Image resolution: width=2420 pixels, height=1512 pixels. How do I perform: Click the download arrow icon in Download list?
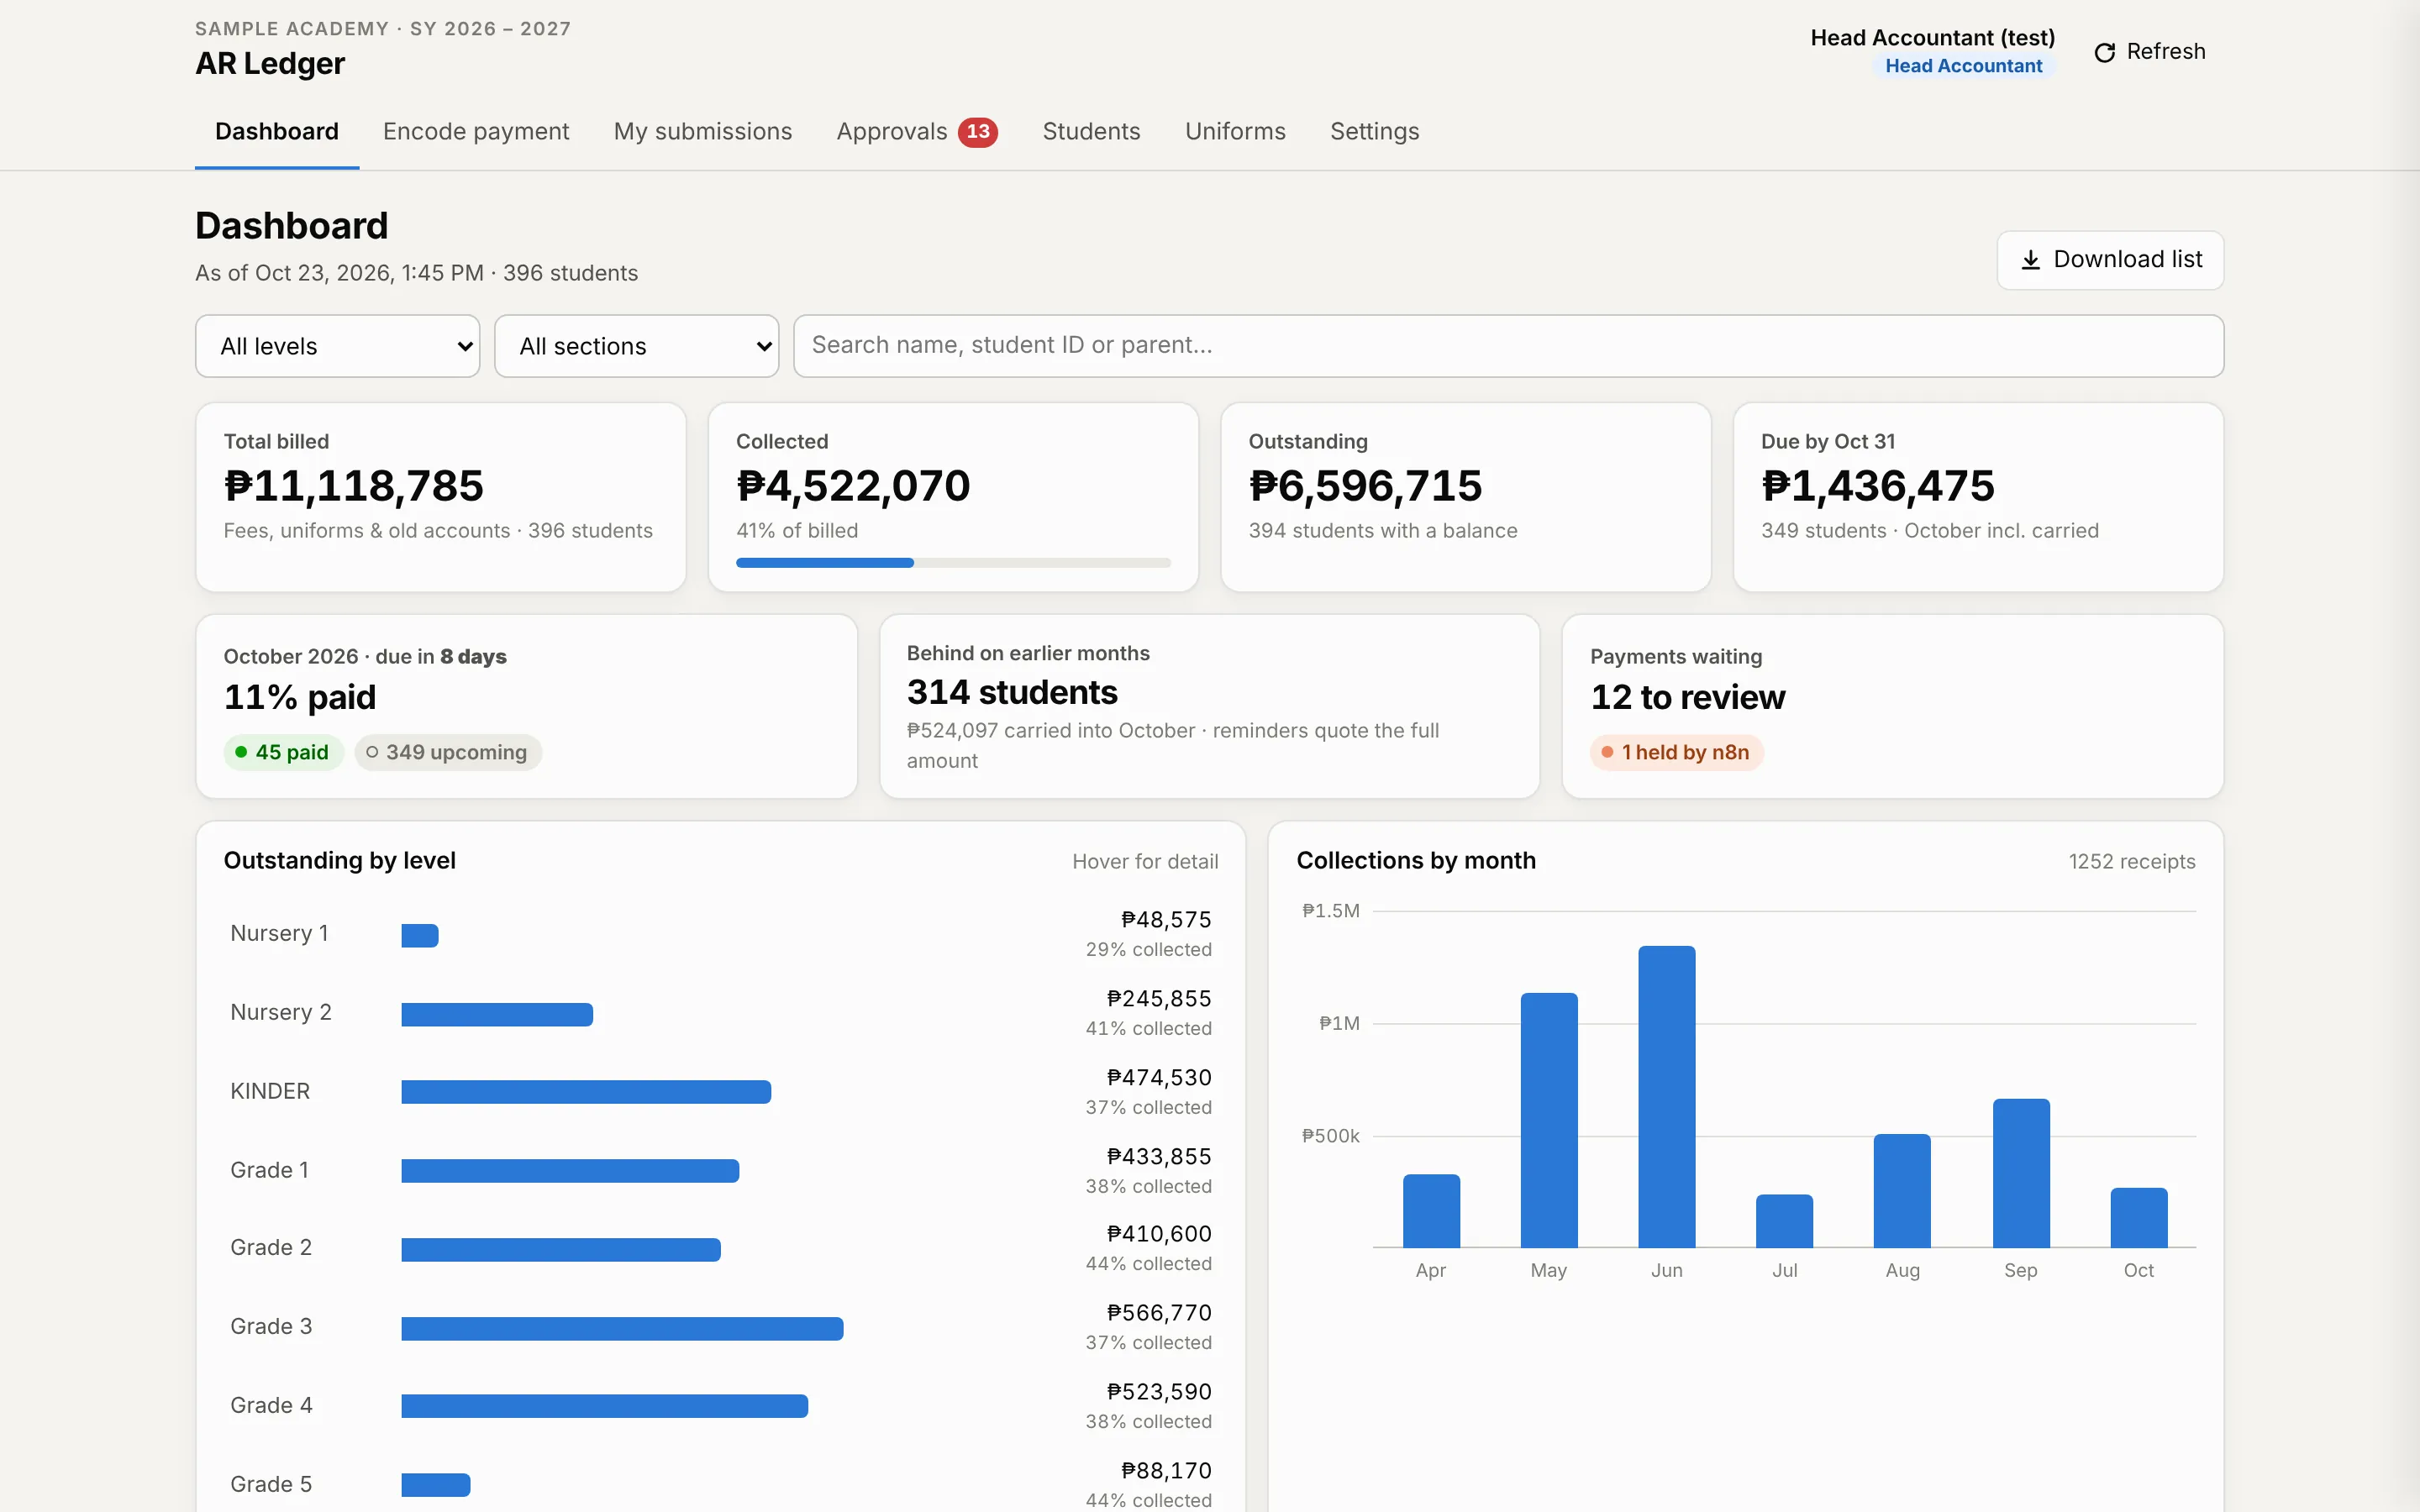click(2030, 260)
